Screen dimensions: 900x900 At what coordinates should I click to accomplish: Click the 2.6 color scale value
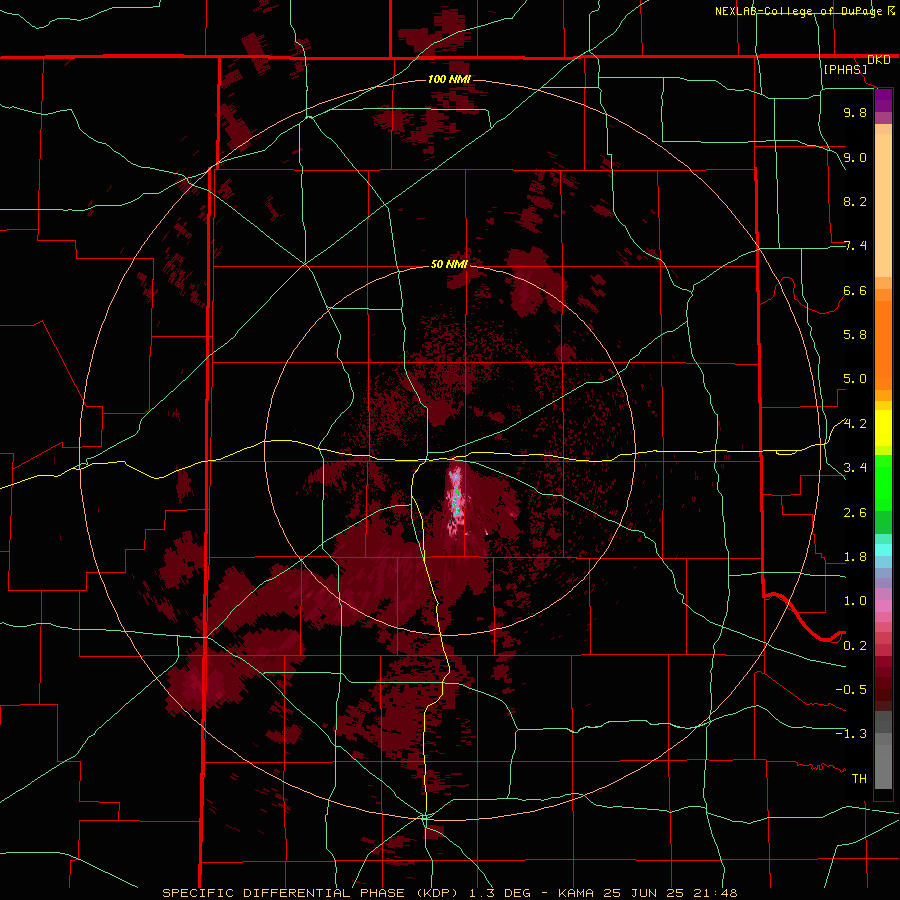click(855, 513)
